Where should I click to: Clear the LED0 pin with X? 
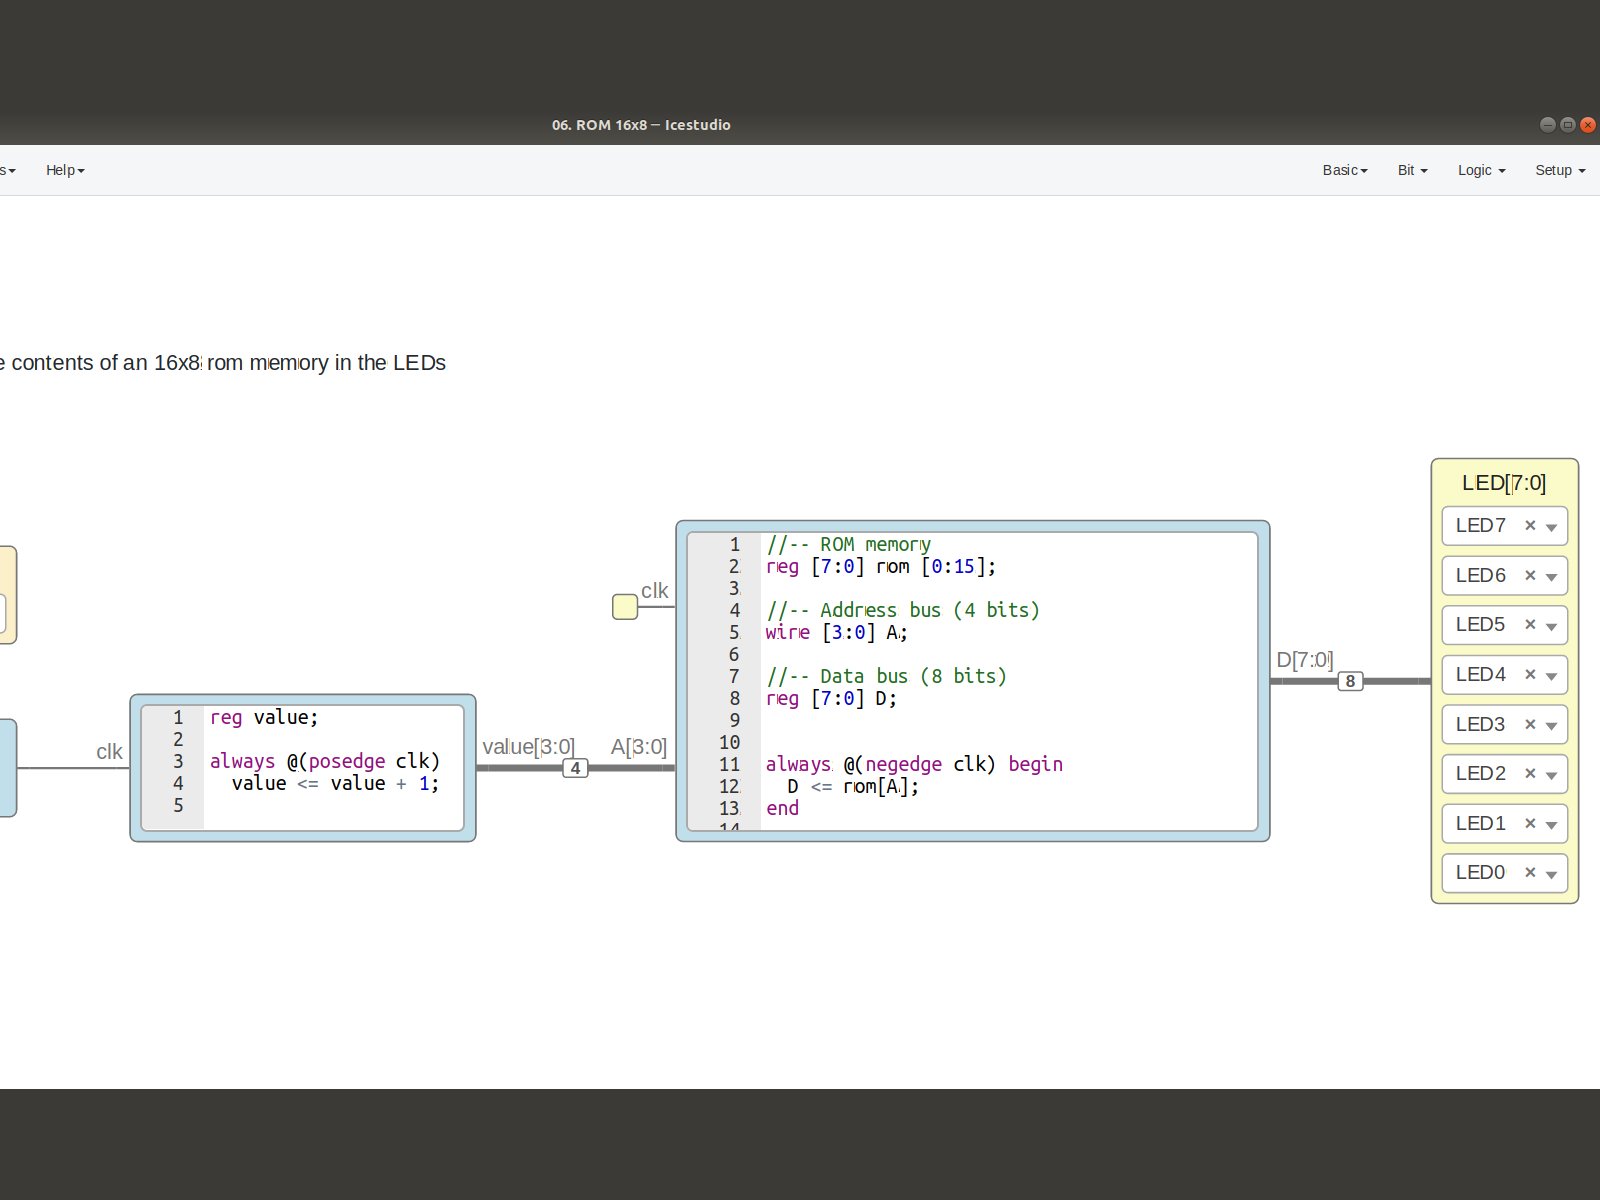[1530, 872]
